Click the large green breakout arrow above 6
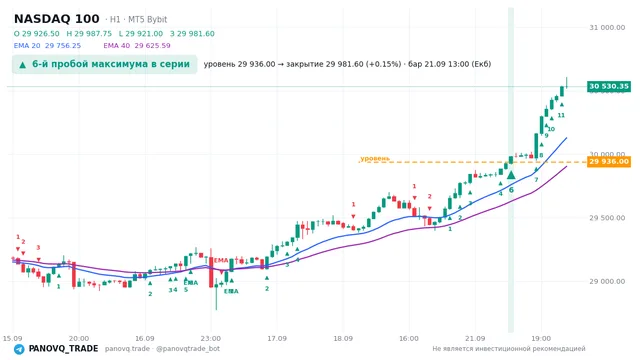 (511, 175)
